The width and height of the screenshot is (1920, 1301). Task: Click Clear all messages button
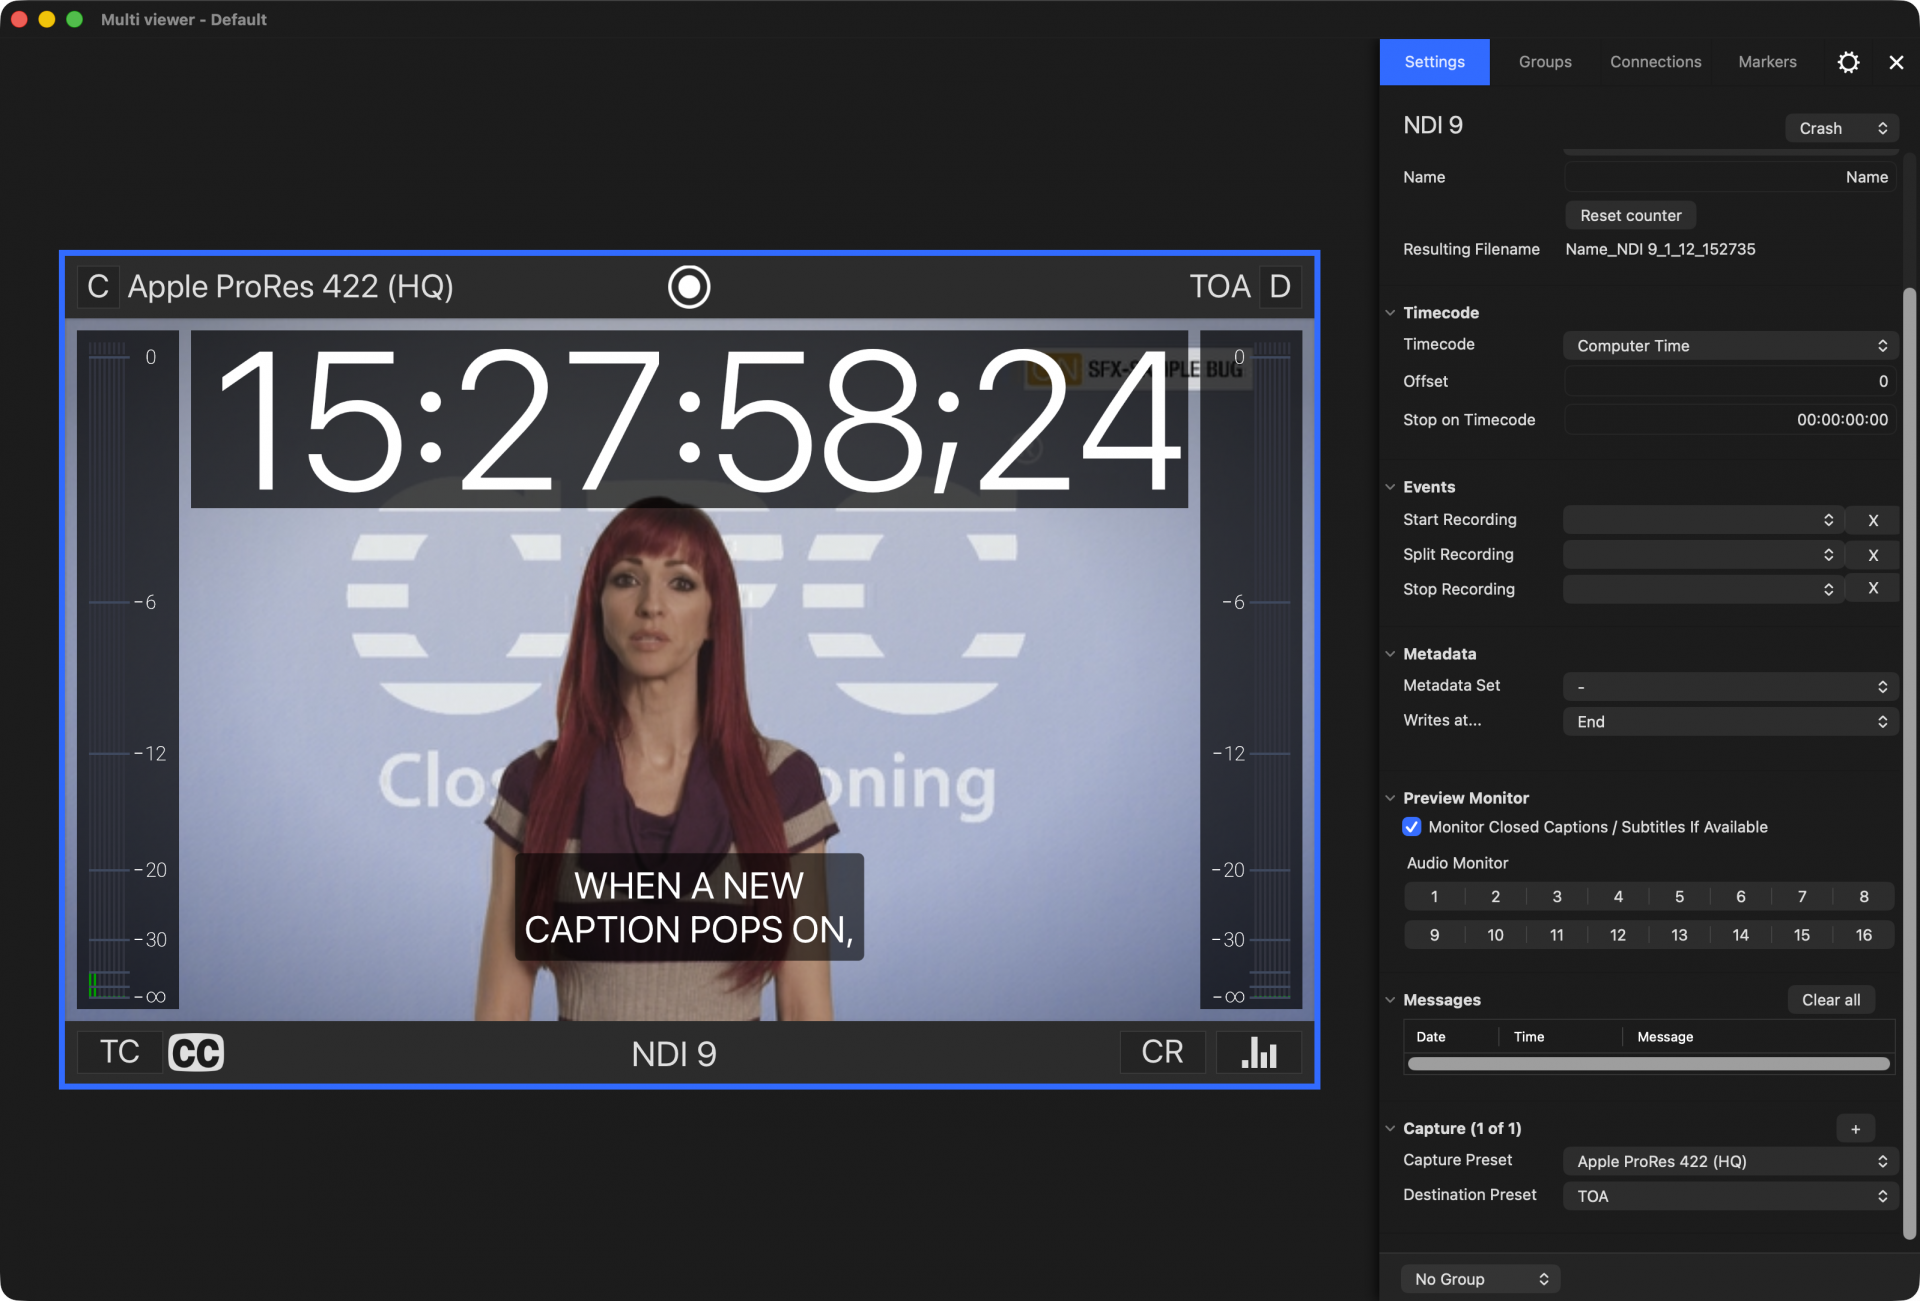[x=1830, y=1000]
